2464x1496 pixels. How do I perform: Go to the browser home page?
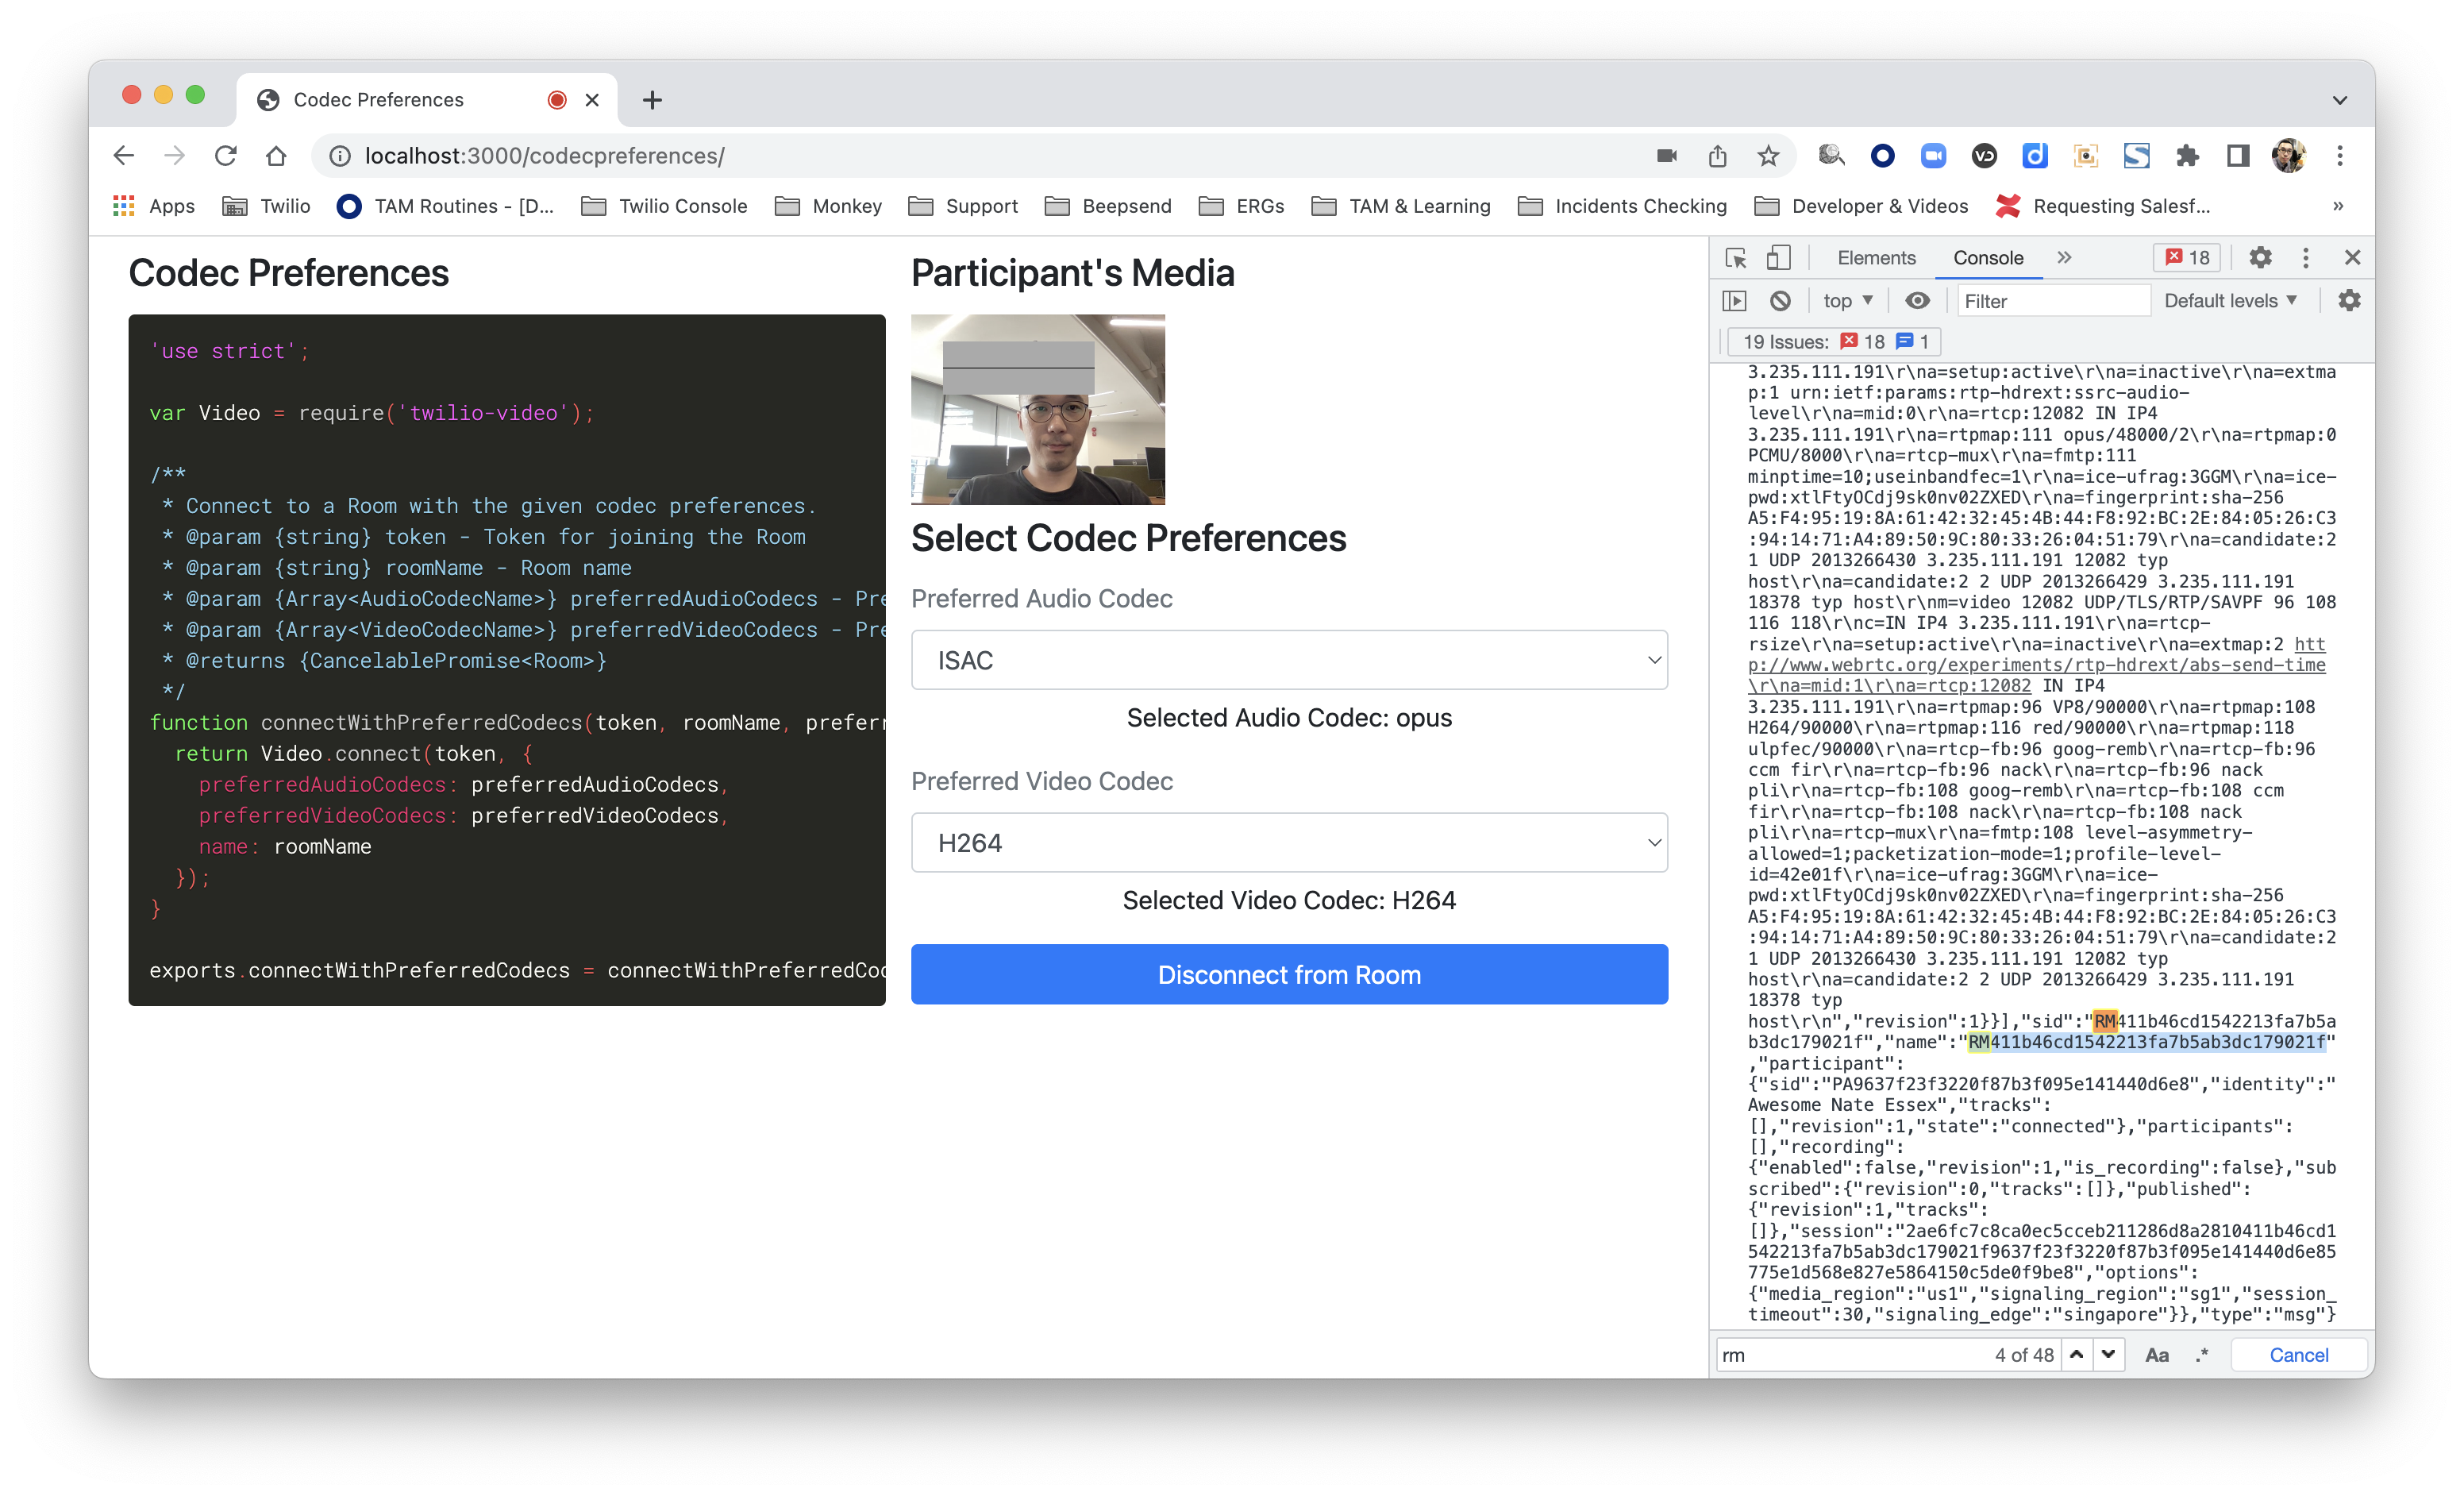pos(277,156)
